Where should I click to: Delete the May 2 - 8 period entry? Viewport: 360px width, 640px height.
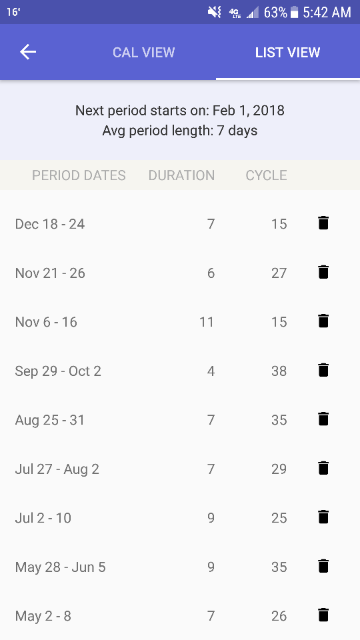tap(323, 615)
